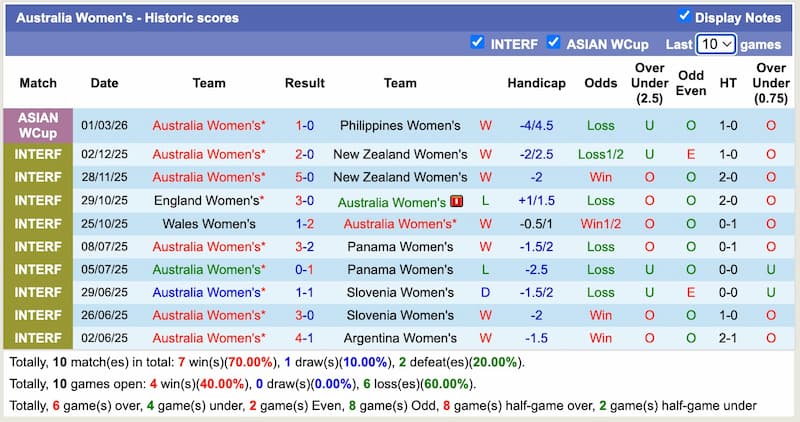Screen dimensions: 800x422
Task: Click the Handicap column header
Action: click(x=536, y=83)
